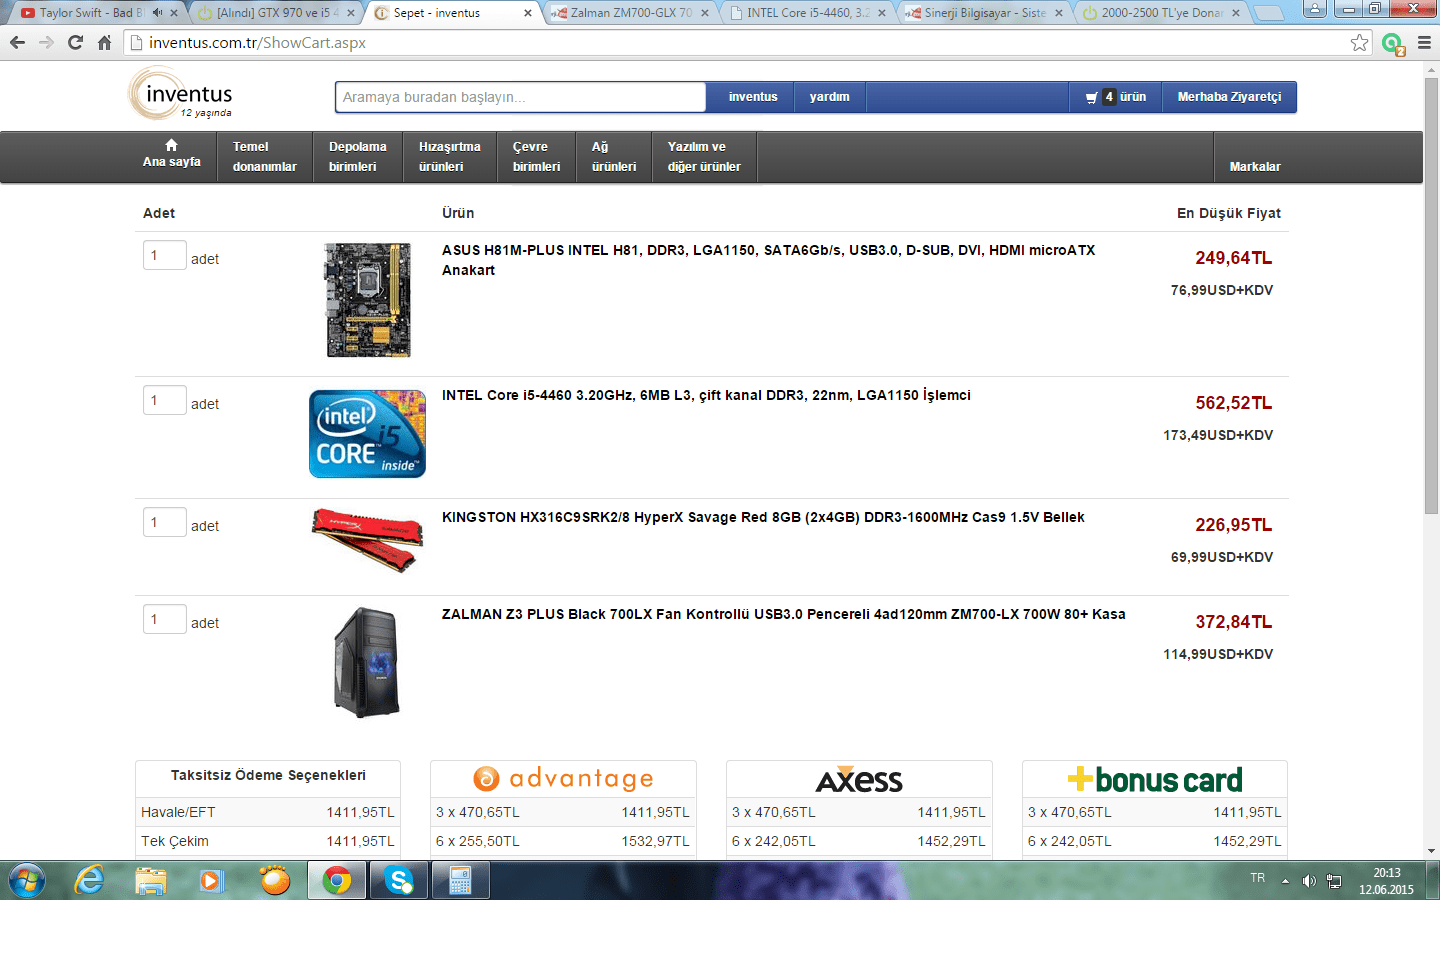The width and height of the screenshot is (1440, 960).
Task: Click the address bar URL
Action: [257, 43]
